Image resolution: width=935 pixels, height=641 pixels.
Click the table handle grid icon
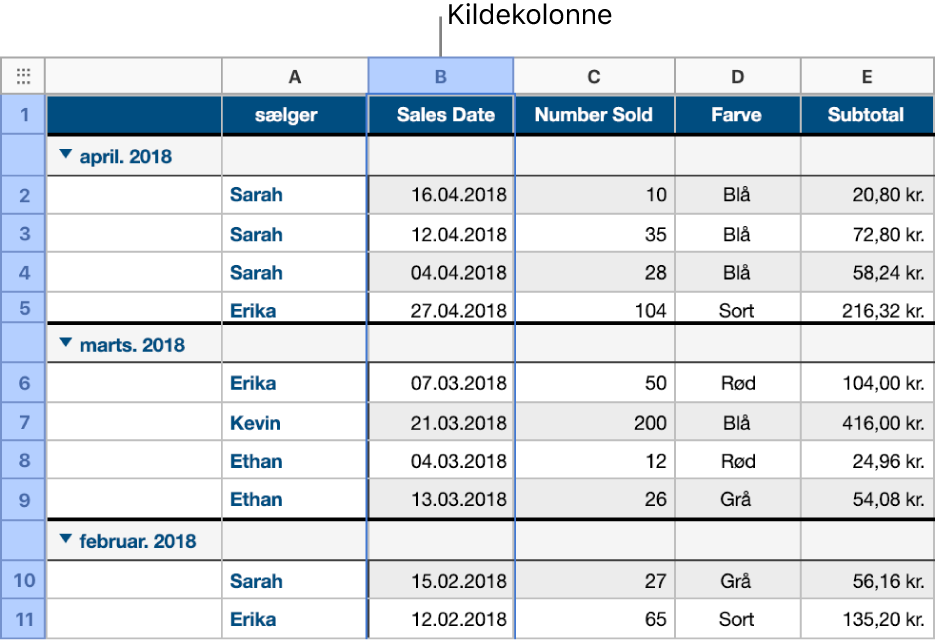[x=23, y=75]
